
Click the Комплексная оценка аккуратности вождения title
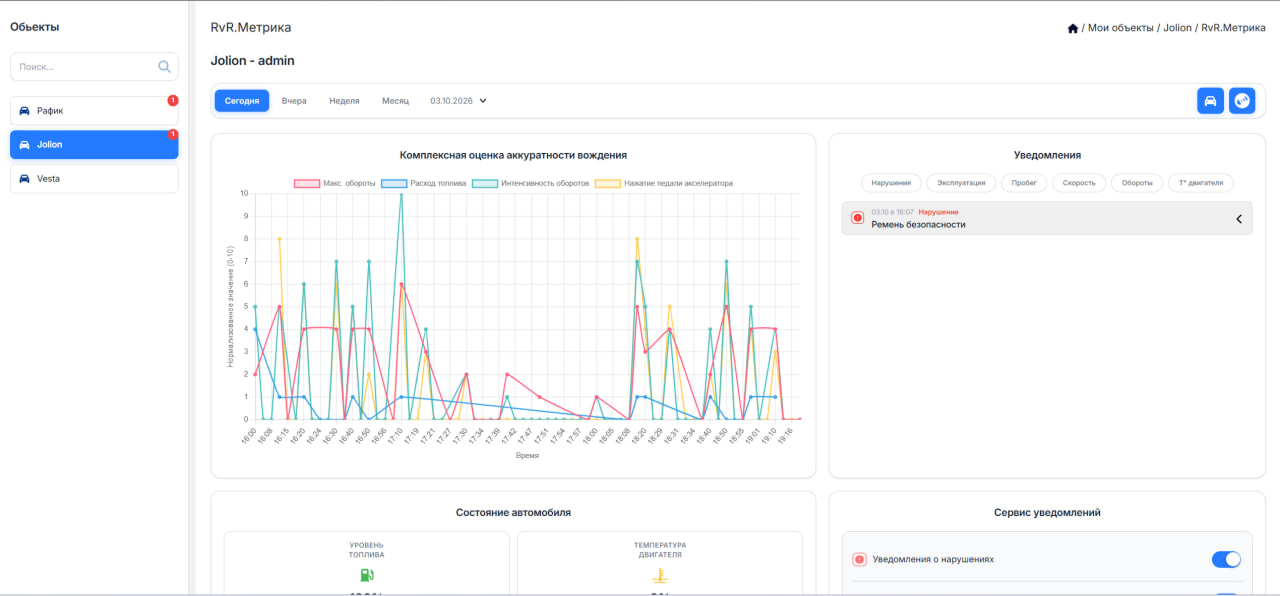(x=513, y=155)
